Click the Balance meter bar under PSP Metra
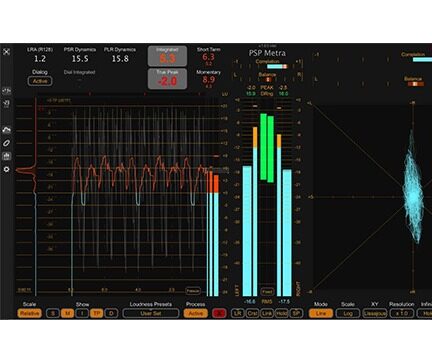 click(x=267, y=80)
